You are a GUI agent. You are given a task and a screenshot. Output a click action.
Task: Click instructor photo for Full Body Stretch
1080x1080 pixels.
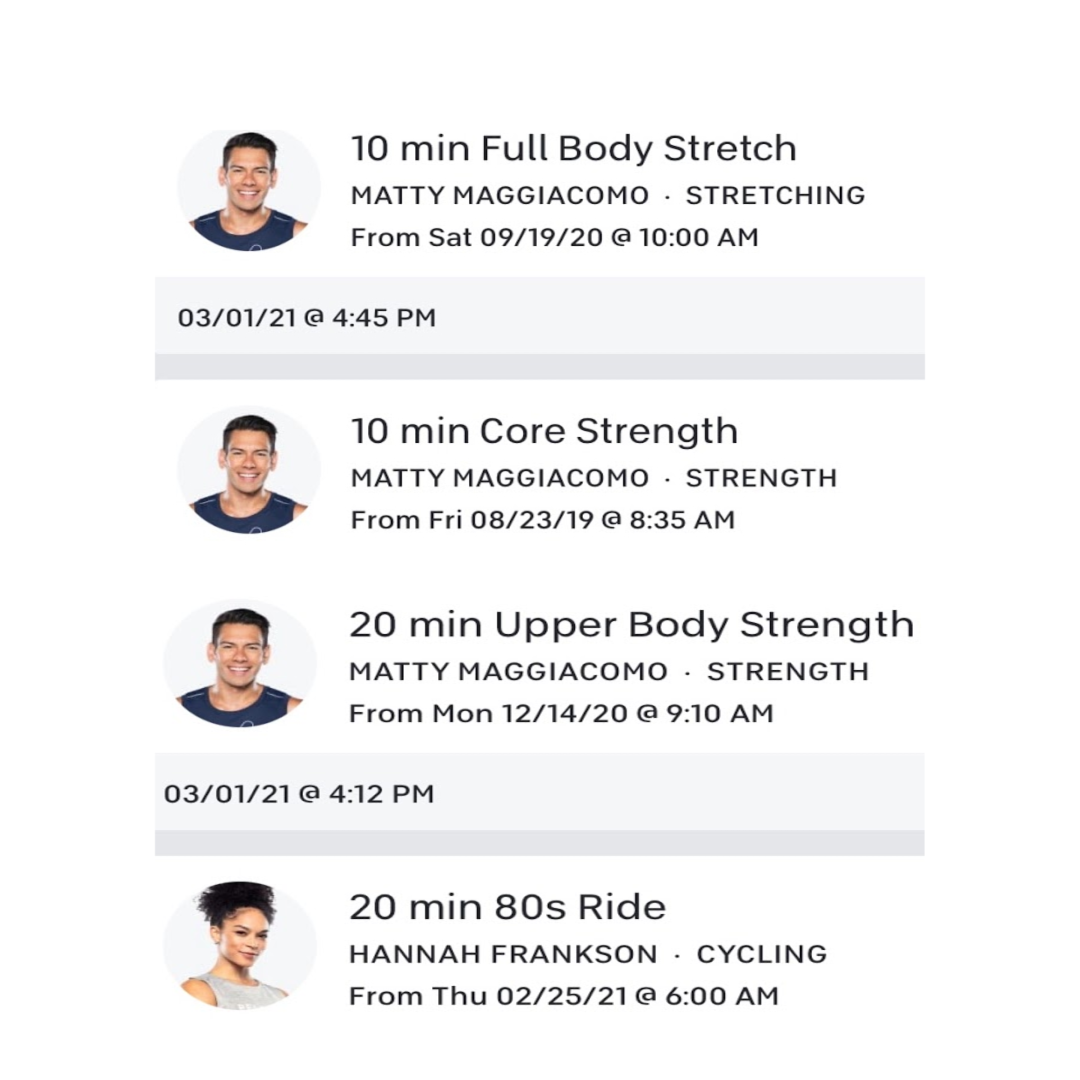[x=249, y=189]
